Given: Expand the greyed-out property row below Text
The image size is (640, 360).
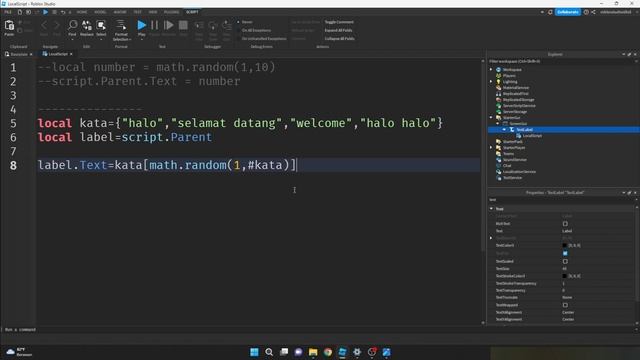Looking at the screenshot, I should [491, 238].
